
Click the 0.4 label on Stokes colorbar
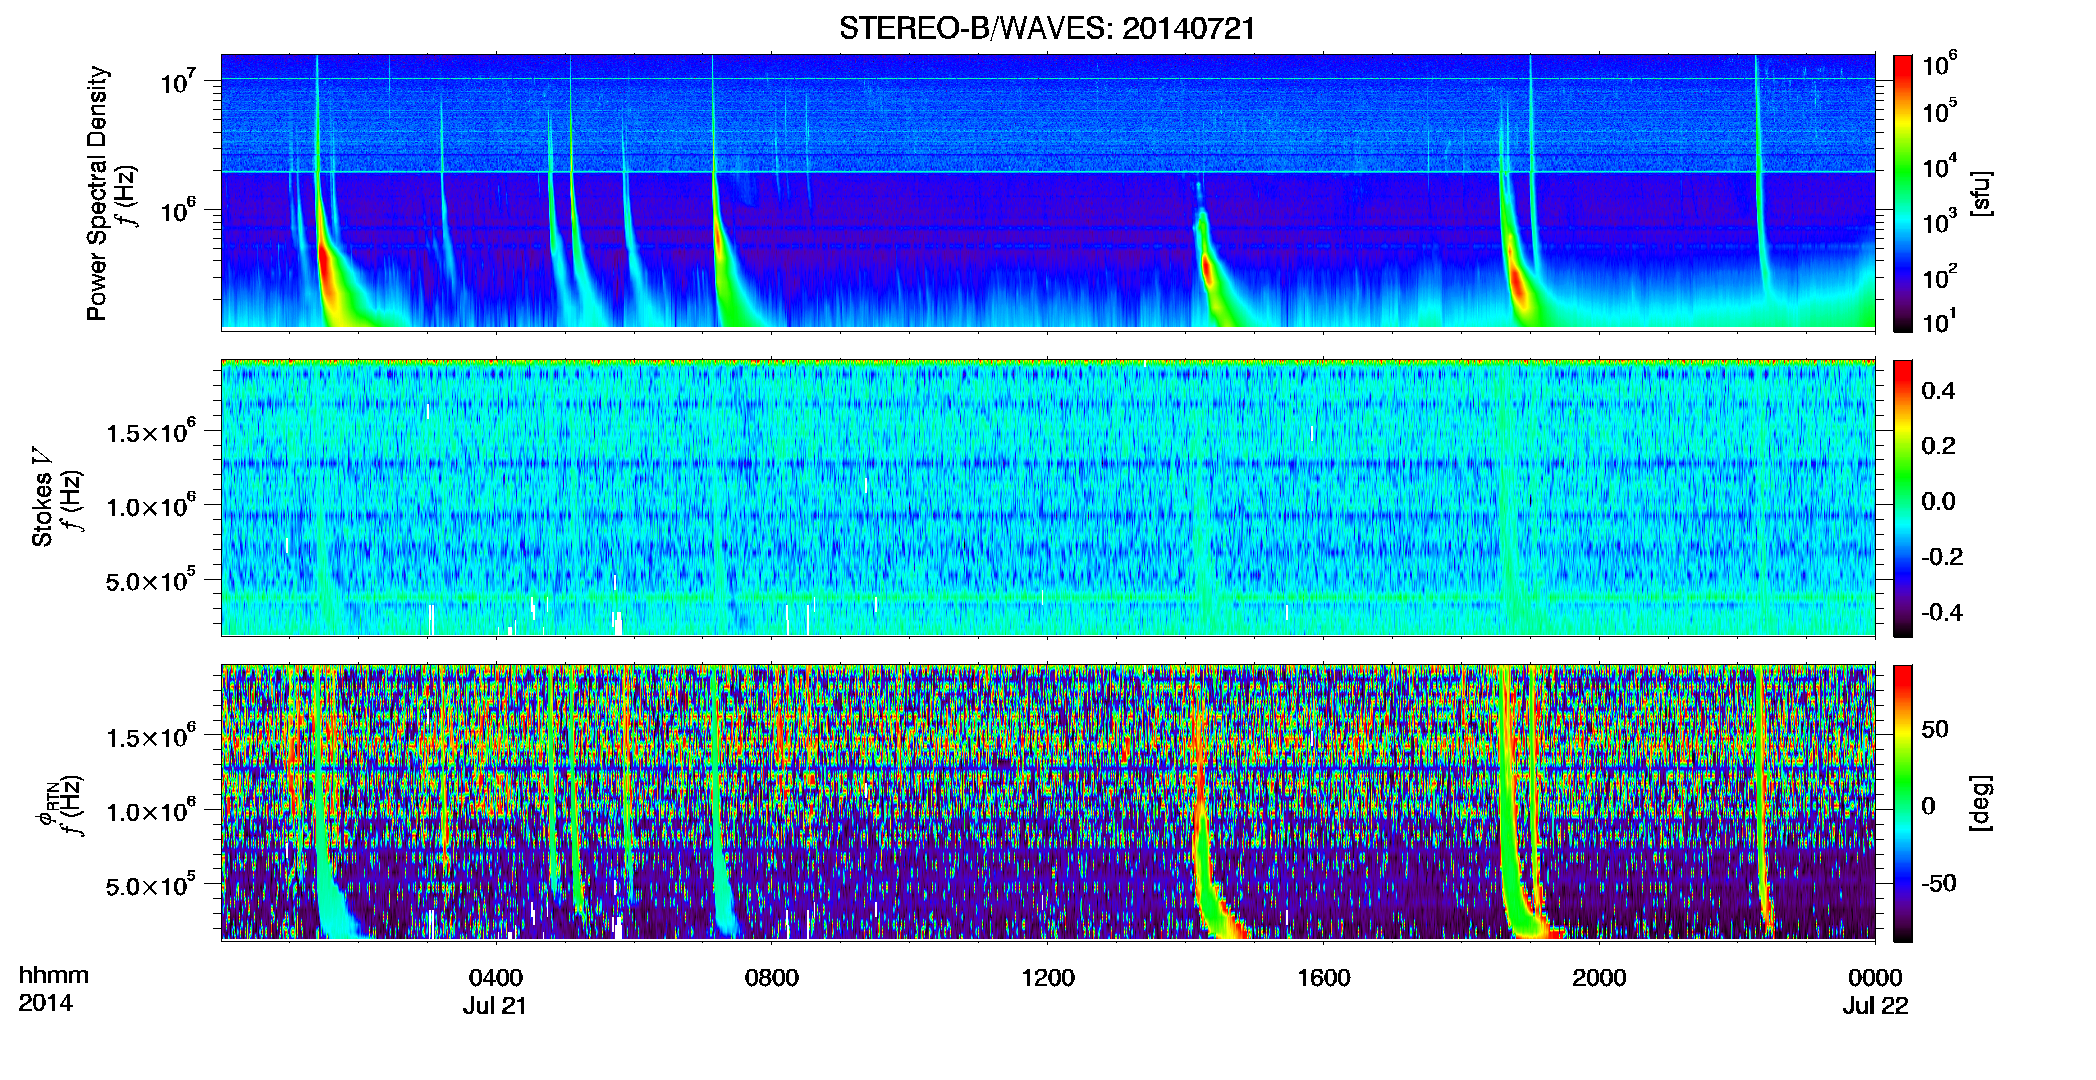pyautogui.click(x=1938, y=391)
